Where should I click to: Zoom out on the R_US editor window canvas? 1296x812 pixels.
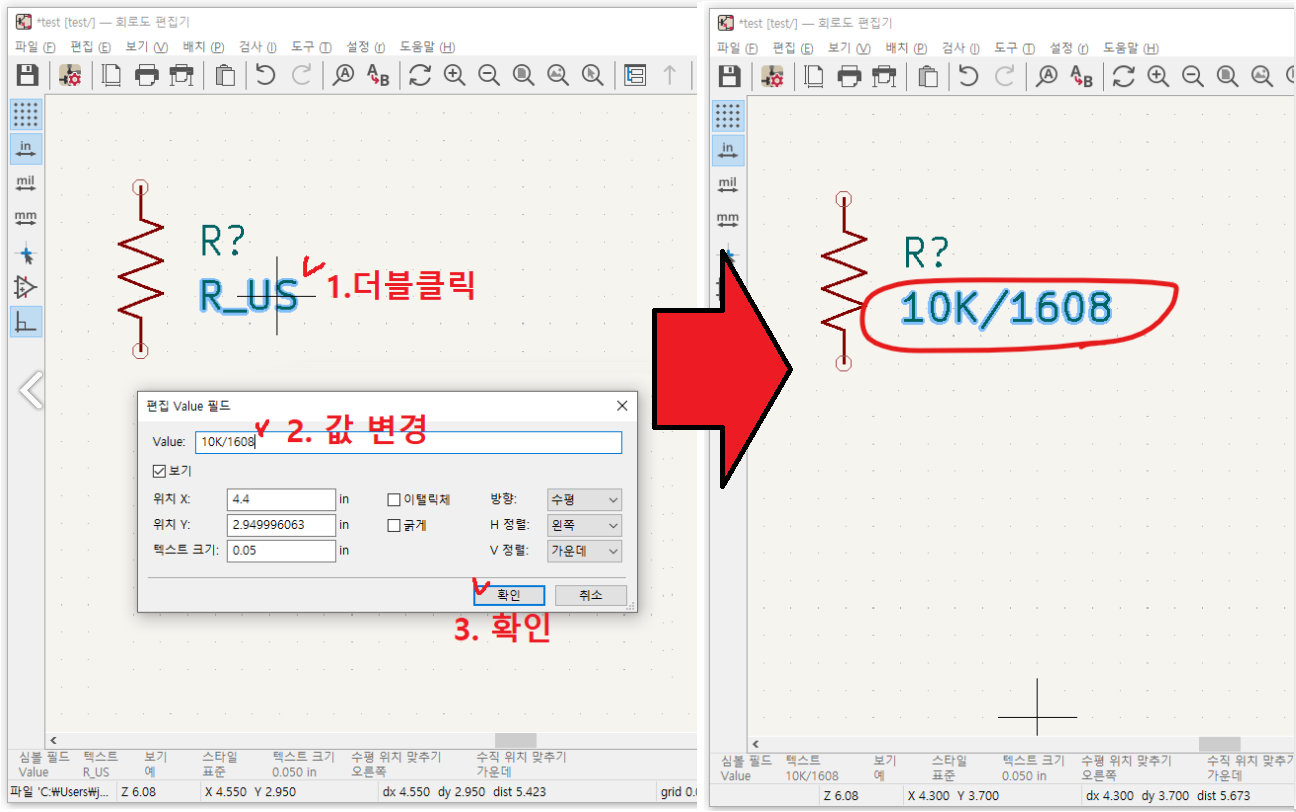pos(489,75)
